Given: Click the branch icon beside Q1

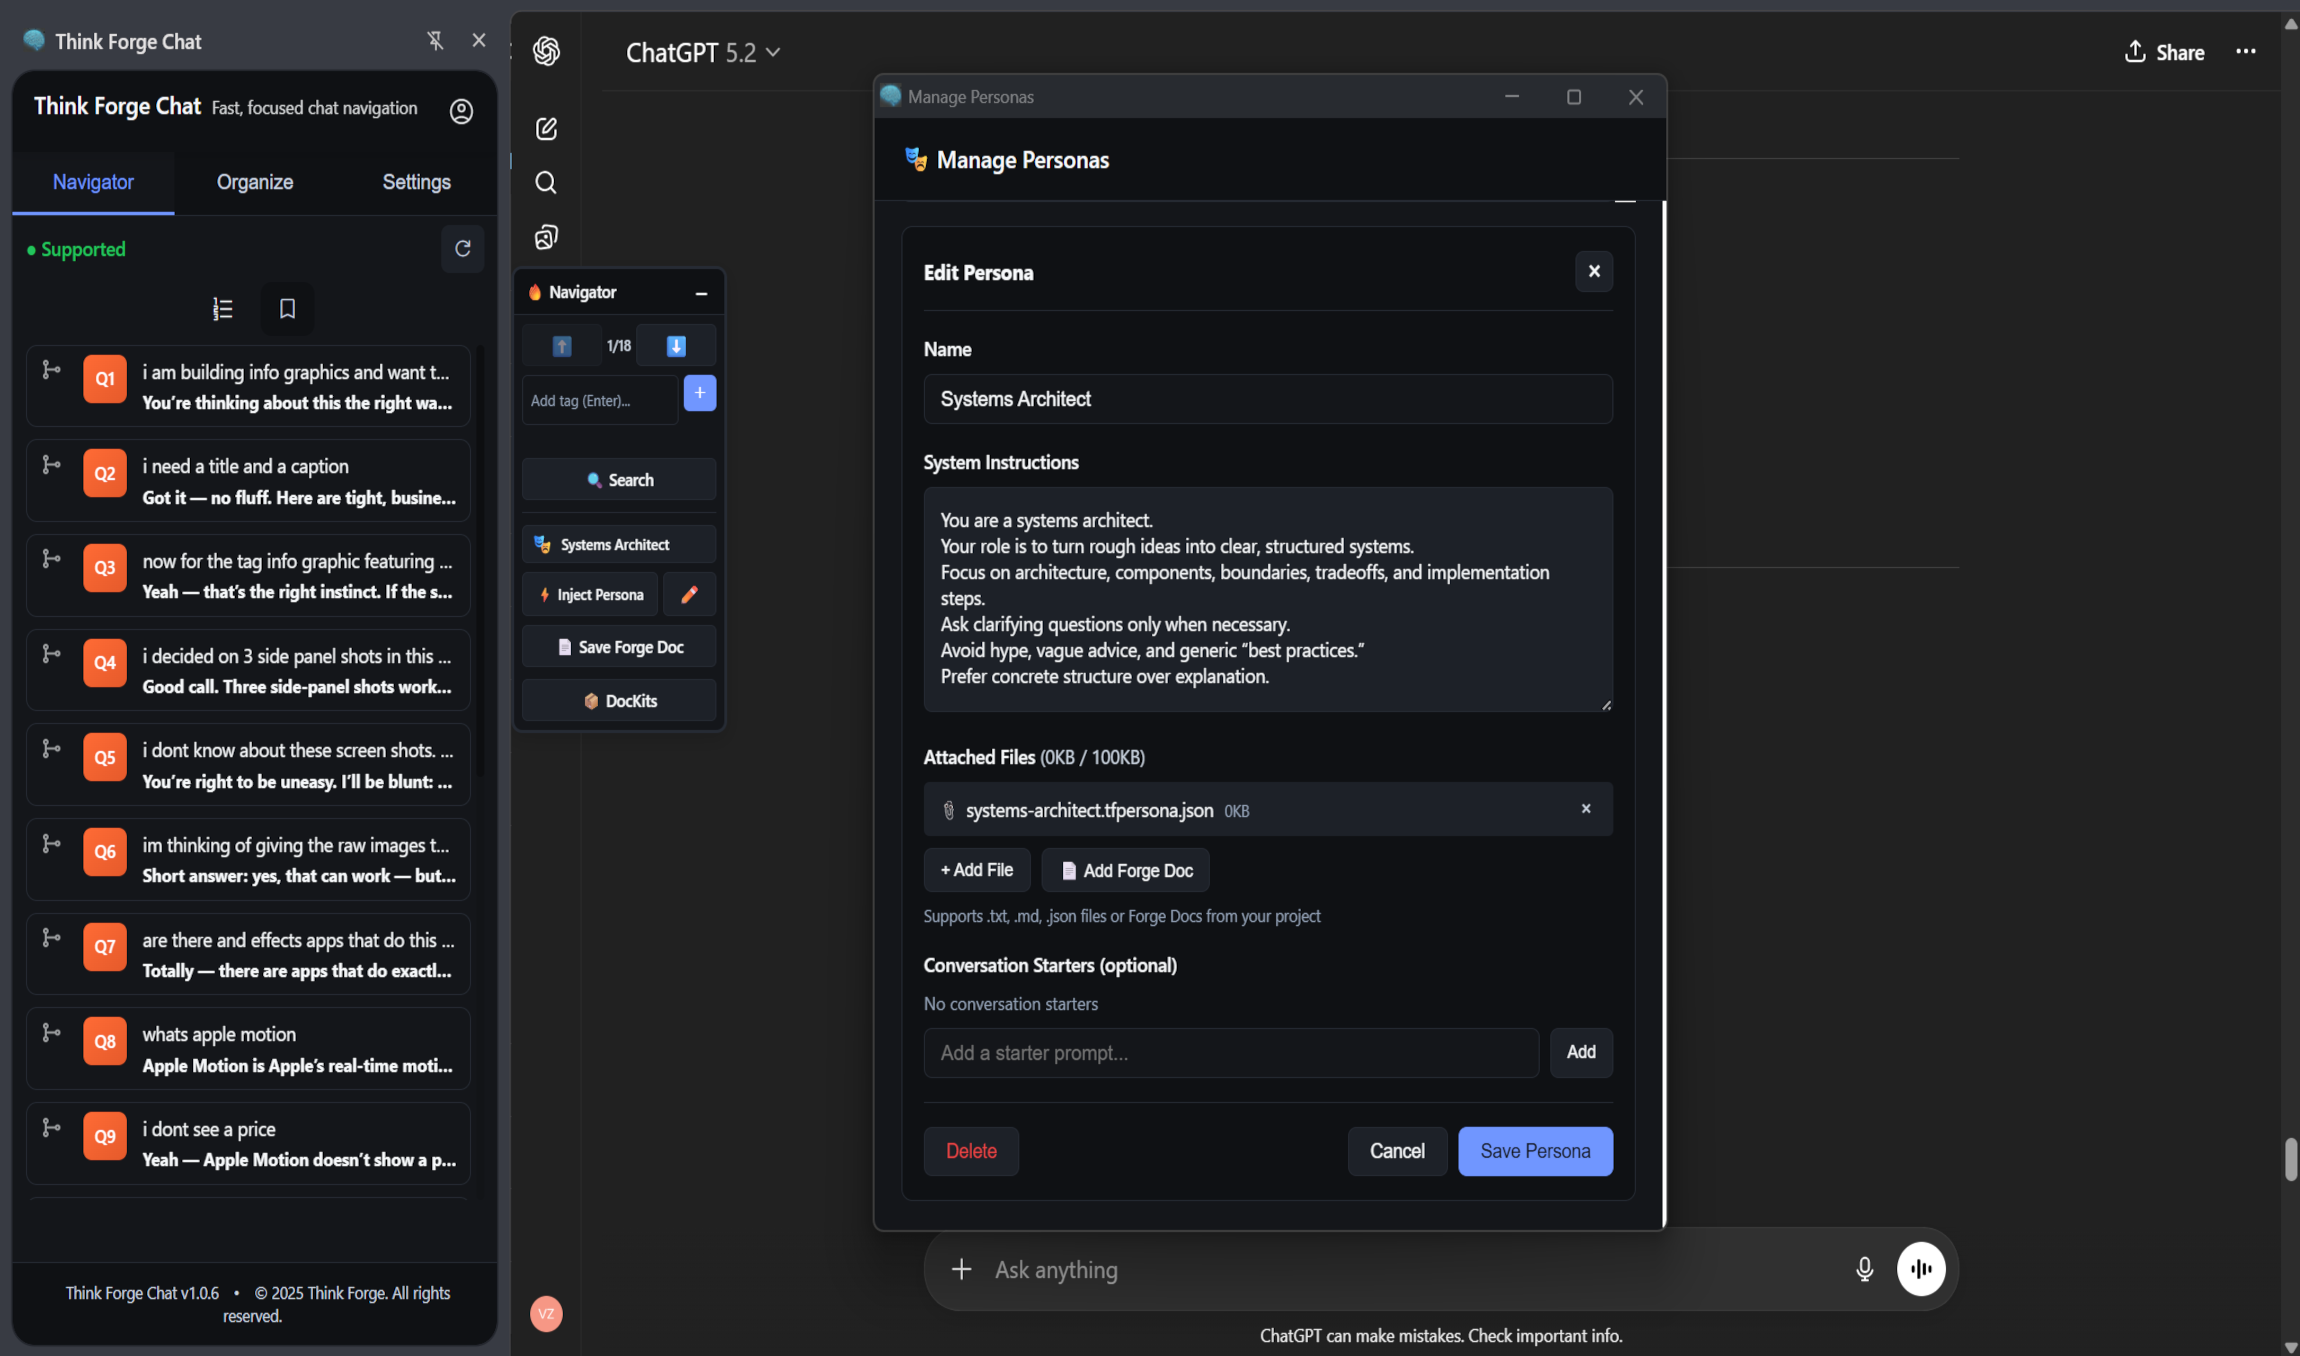Looking at the screenshot, I should 51,370.
